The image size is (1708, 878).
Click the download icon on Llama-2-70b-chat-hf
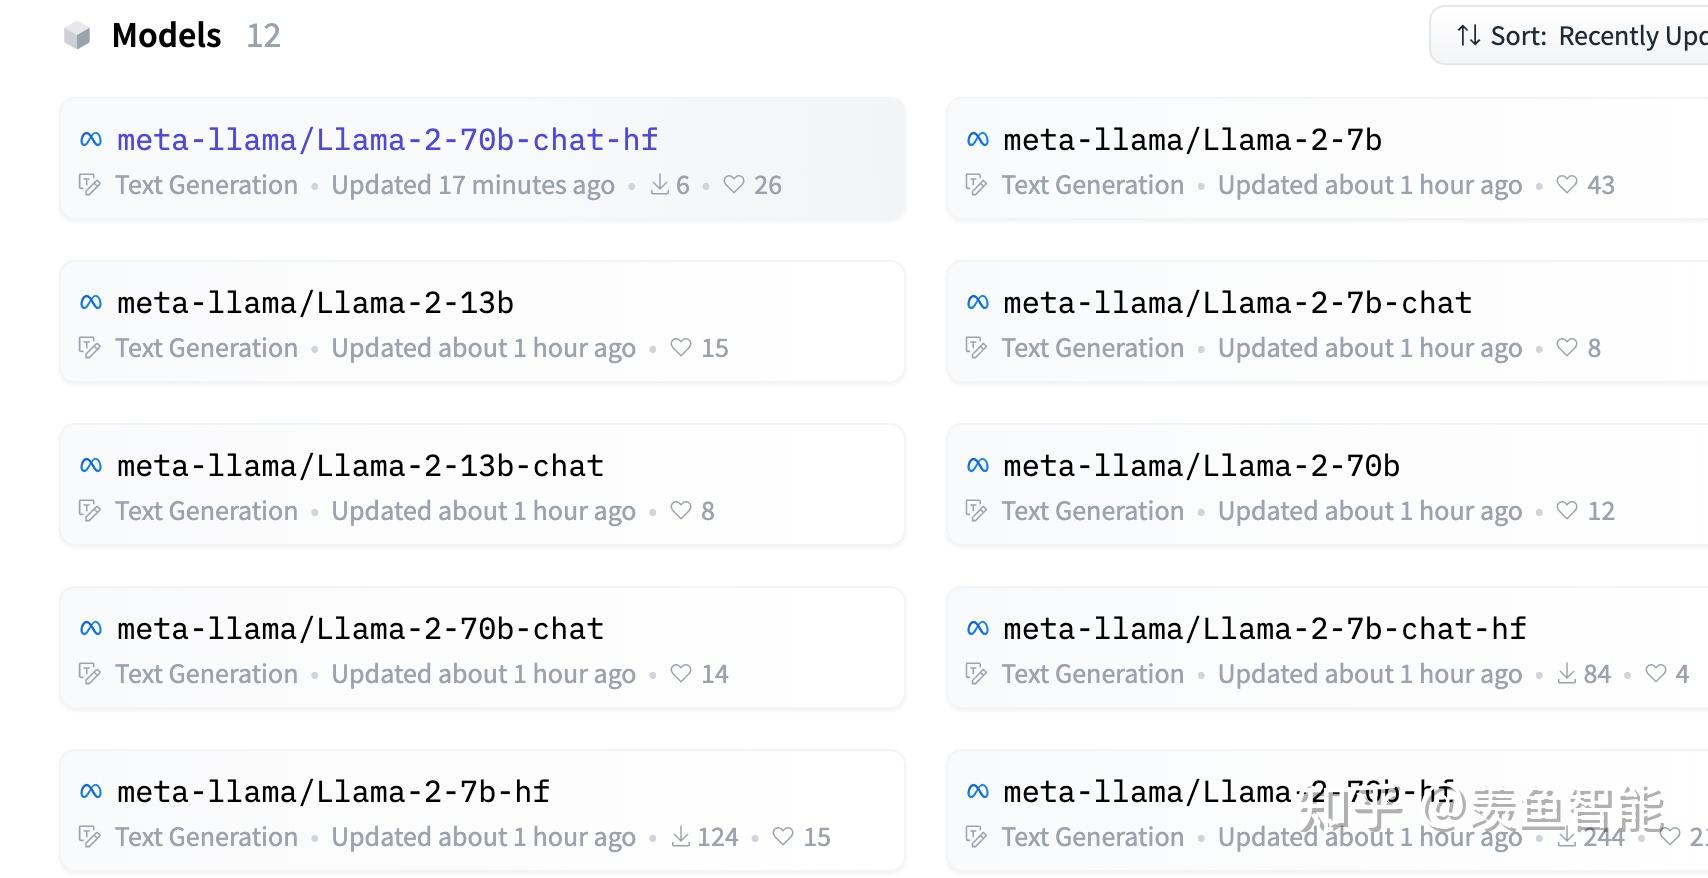(x=660, y=185)
